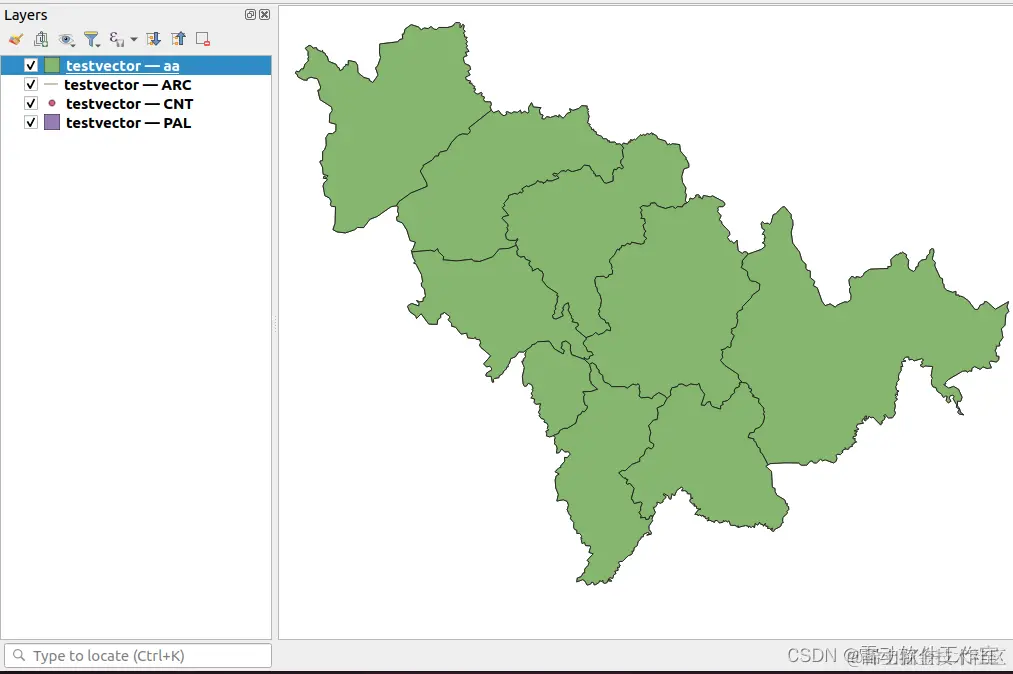
Task: Select the testvector — ARC layer
Action: click(x=128, y=85)
